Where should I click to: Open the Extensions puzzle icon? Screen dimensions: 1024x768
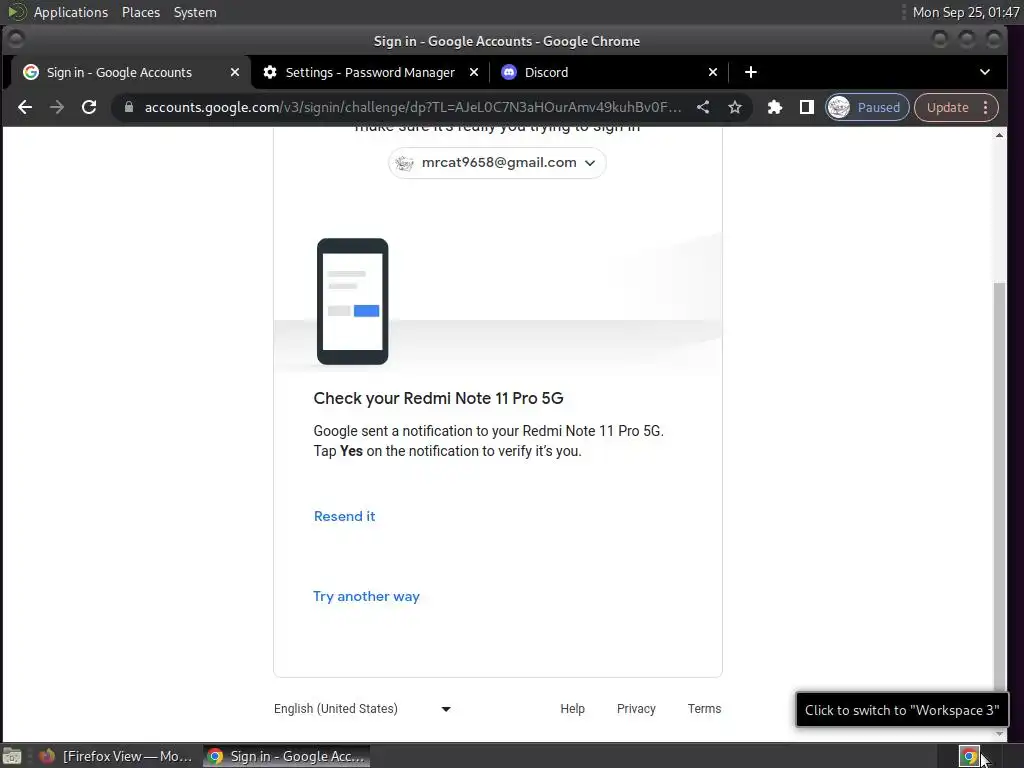coord(775,107)
